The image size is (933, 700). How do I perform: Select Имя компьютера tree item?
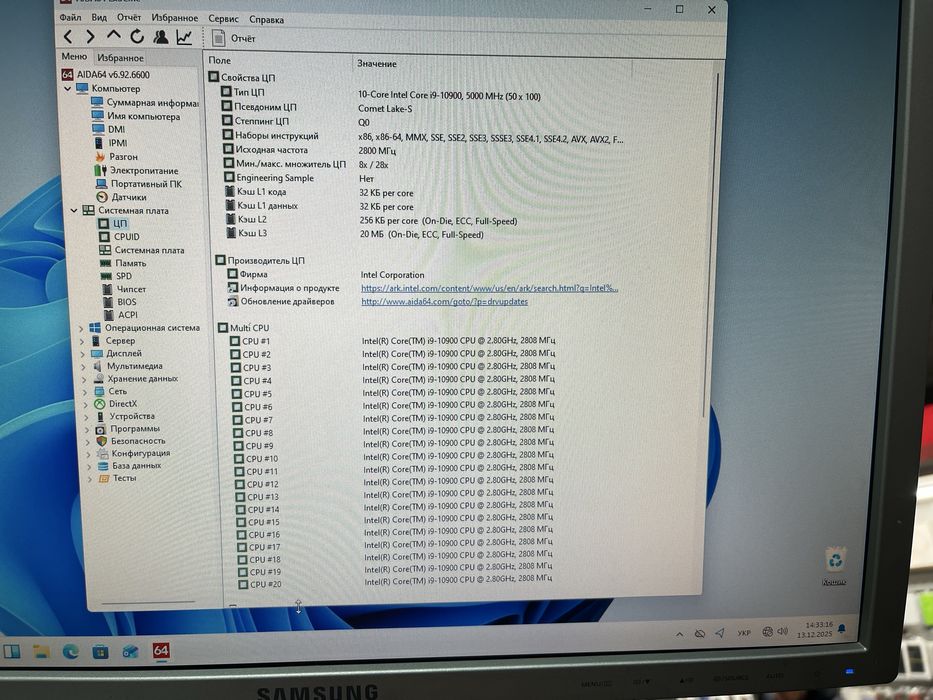coord(136,116)
